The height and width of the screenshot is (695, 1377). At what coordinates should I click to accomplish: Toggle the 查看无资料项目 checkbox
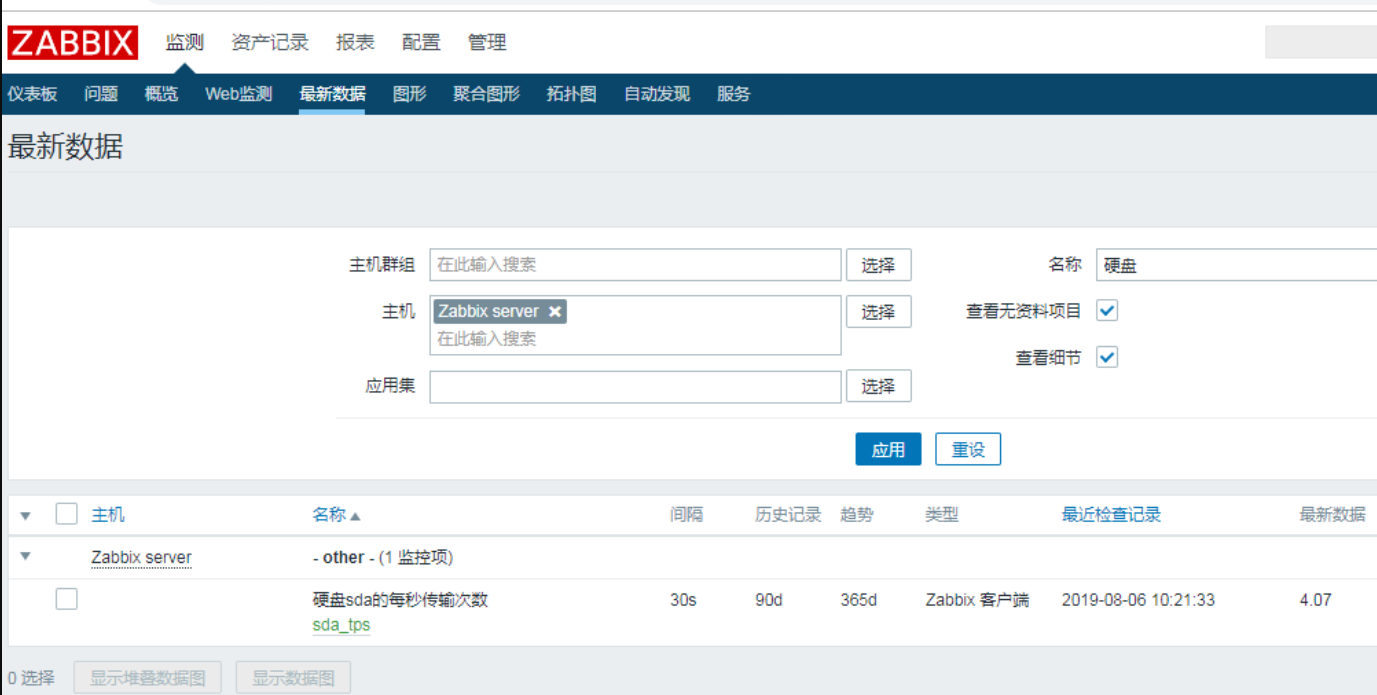(x=1107, y=310)
